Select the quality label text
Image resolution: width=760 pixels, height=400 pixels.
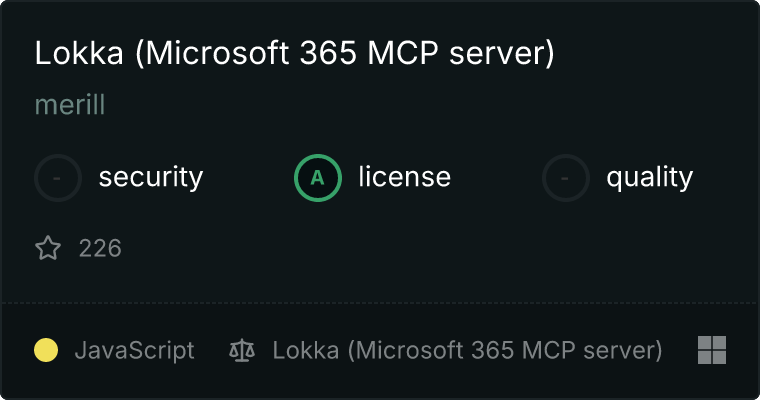tap(649, 178)
